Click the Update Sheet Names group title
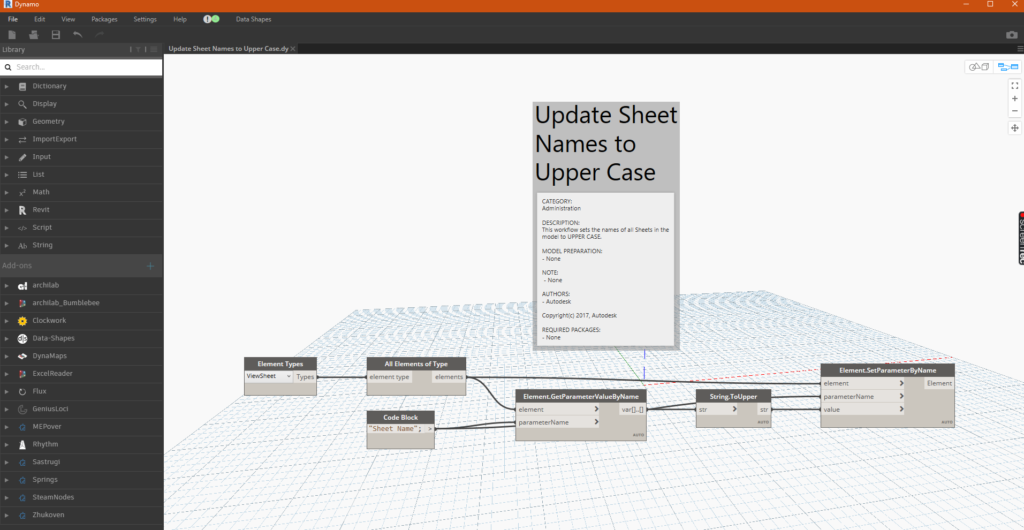 click(x=606, y=144)
